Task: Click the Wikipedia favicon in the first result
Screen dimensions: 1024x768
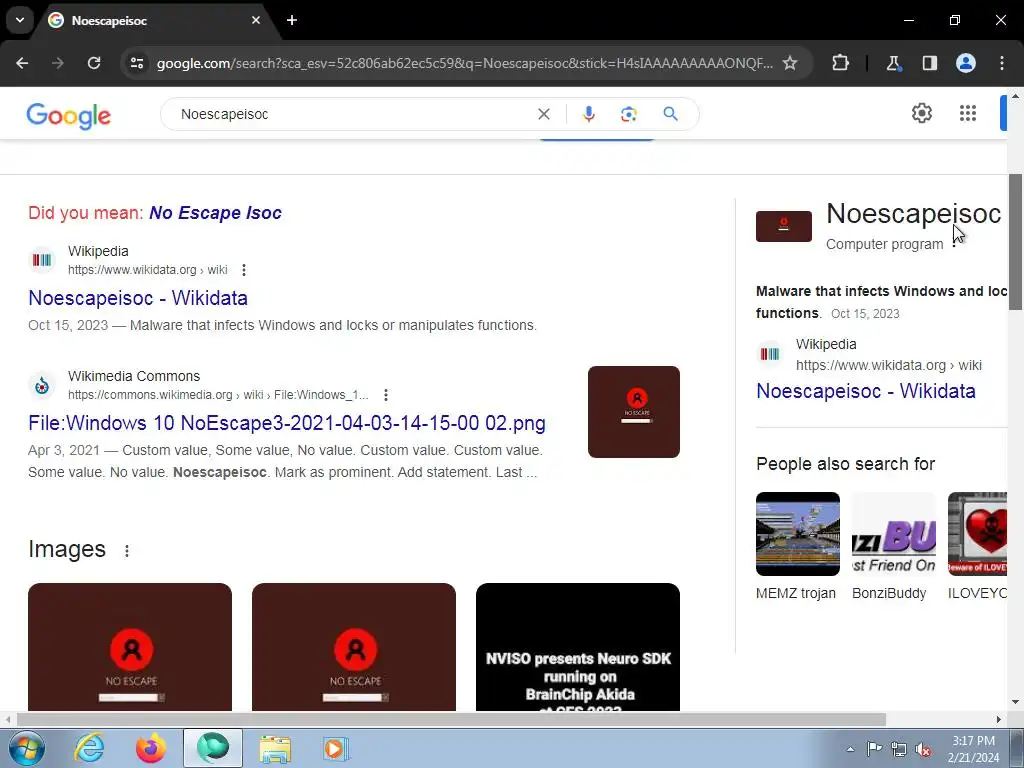Action: tap(42, 260)
